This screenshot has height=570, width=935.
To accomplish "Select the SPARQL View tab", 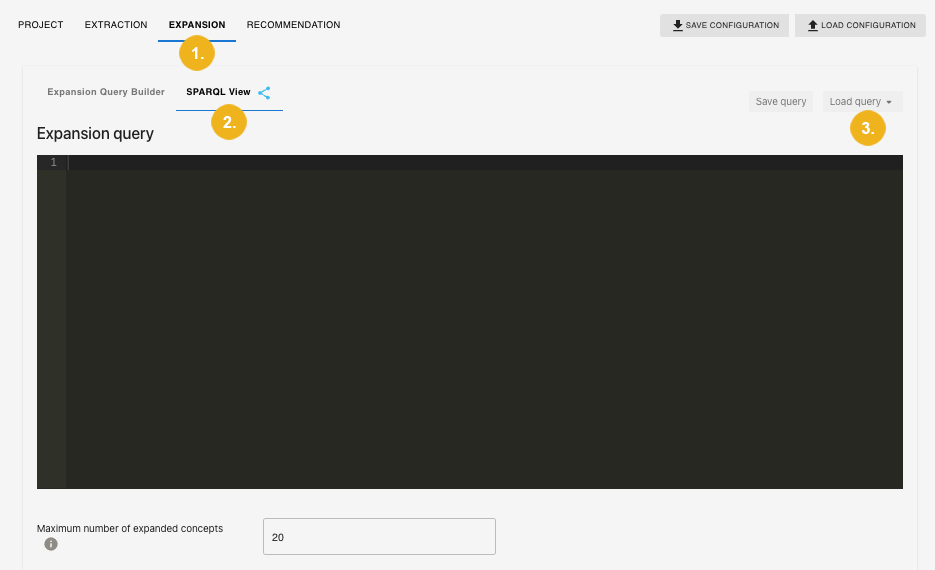I will pyautogui.click(x=218, y=92).
